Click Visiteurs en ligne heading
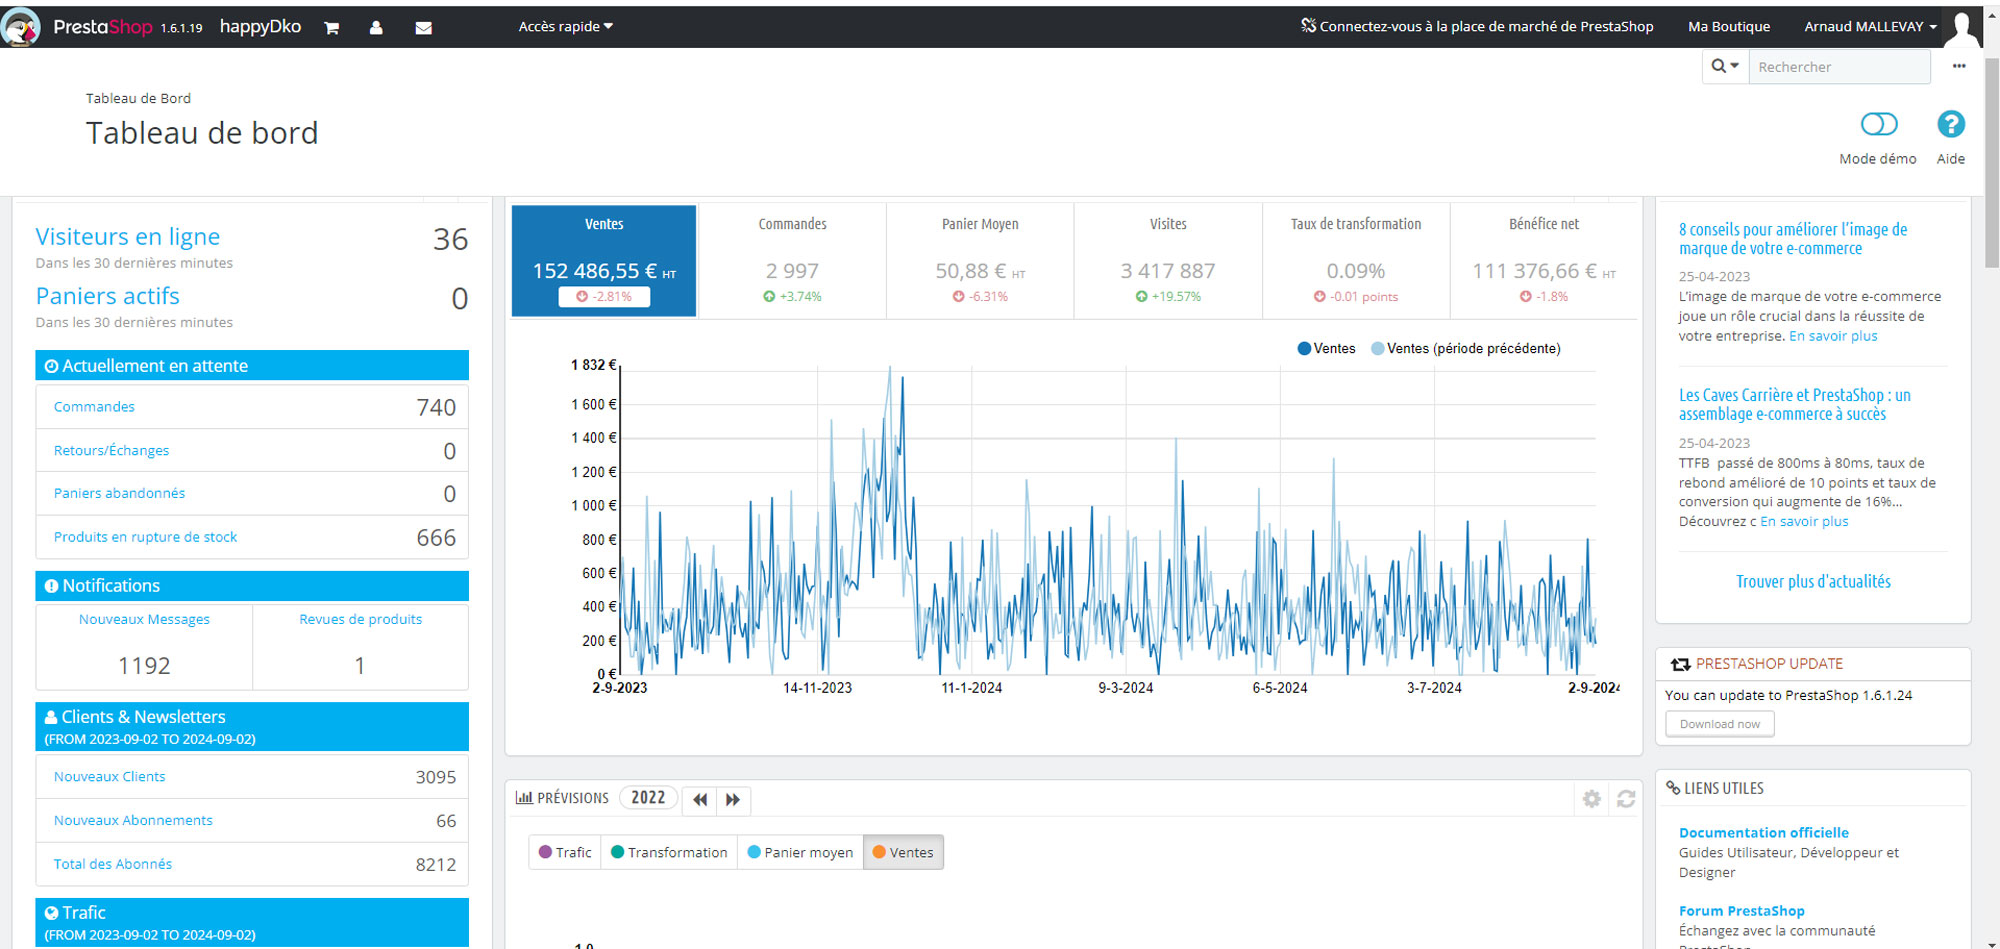 tap(128, 237)
